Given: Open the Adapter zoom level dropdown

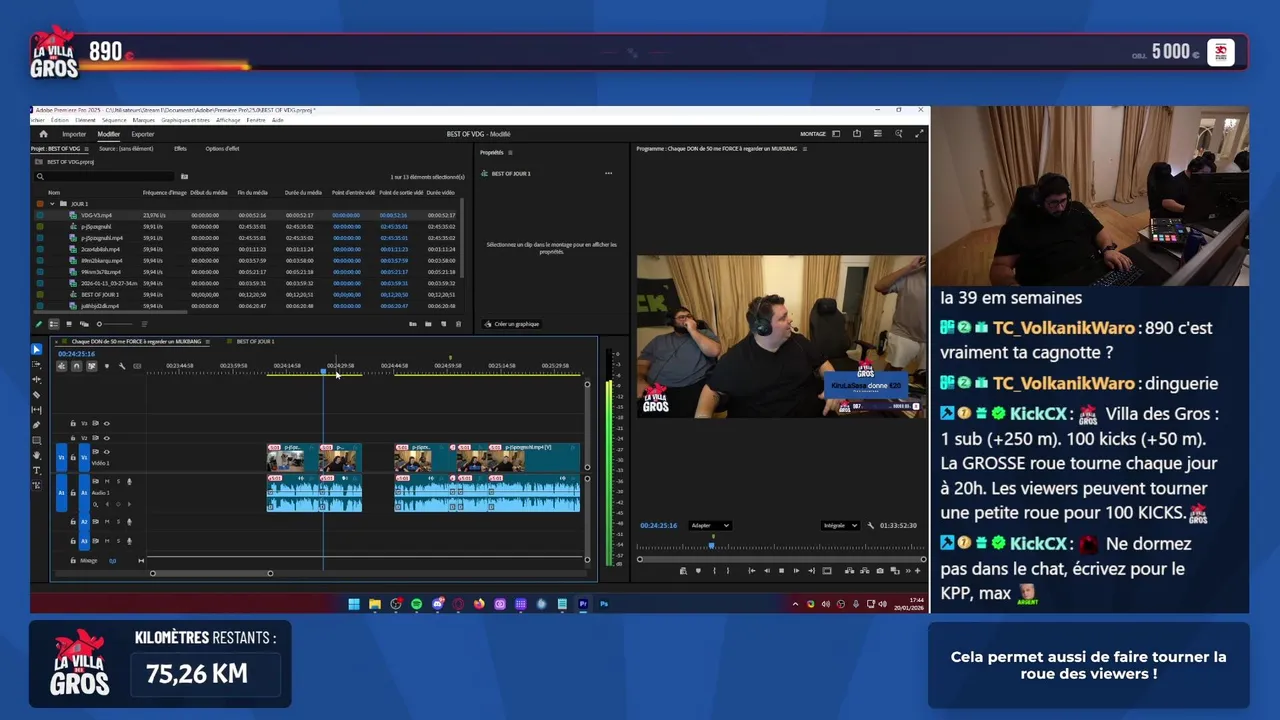Looking at the screenshot, I should click(x=710, y=526).
